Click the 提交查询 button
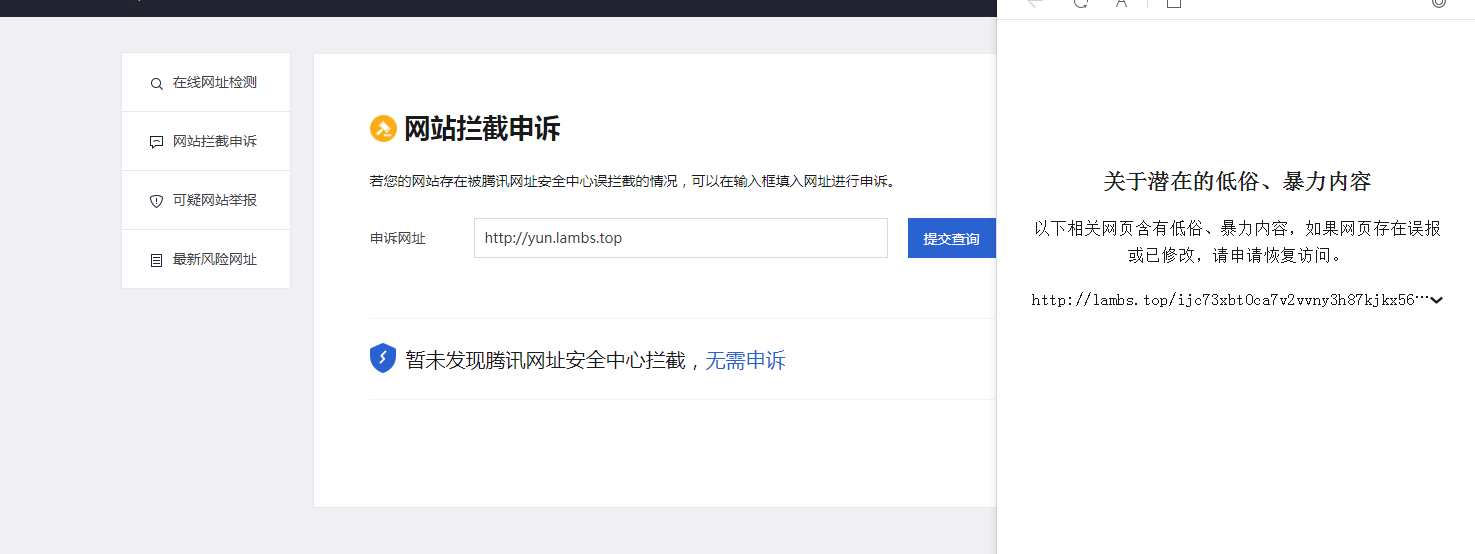The height and width of the screenshot is (554, 1475). click(952, 238)
